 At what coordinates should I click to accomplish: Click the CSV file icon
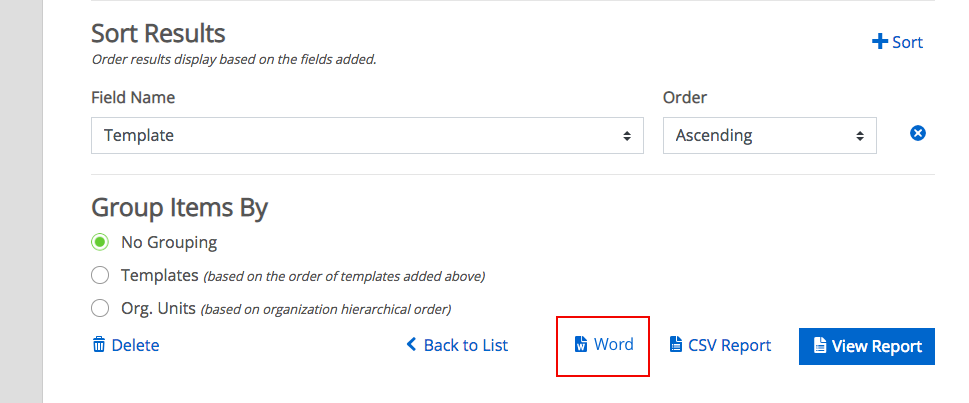676,344
